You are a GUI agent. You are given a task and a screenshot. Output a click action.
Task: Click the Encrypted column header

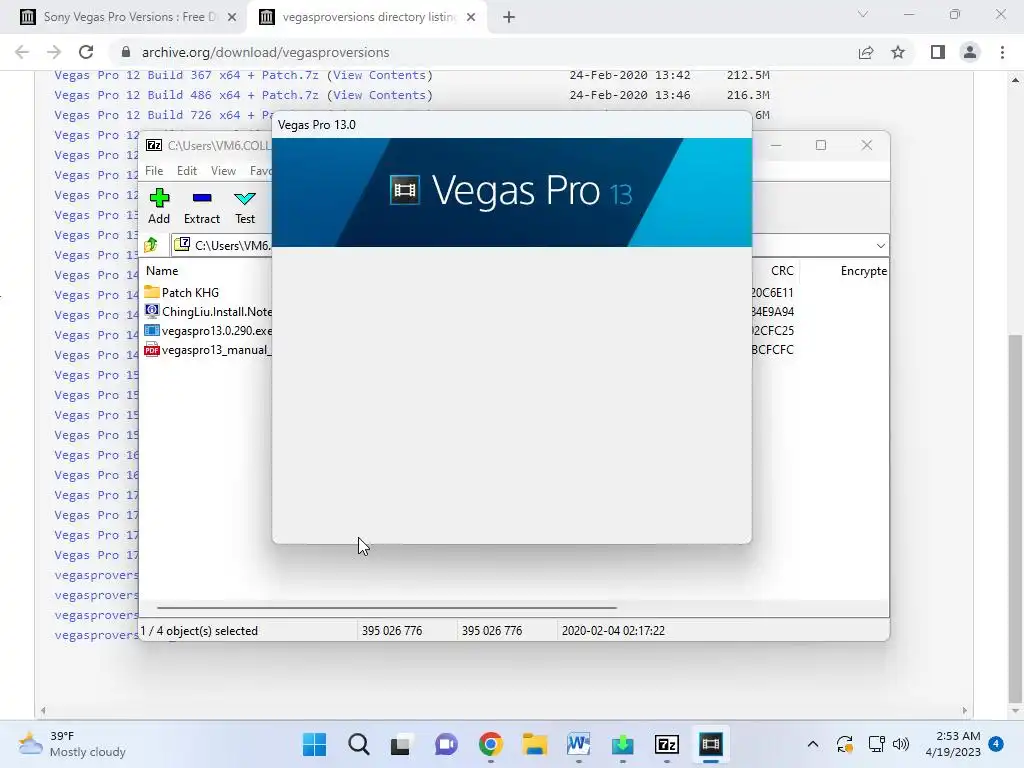pyautogui.click(x=863, y=270)
